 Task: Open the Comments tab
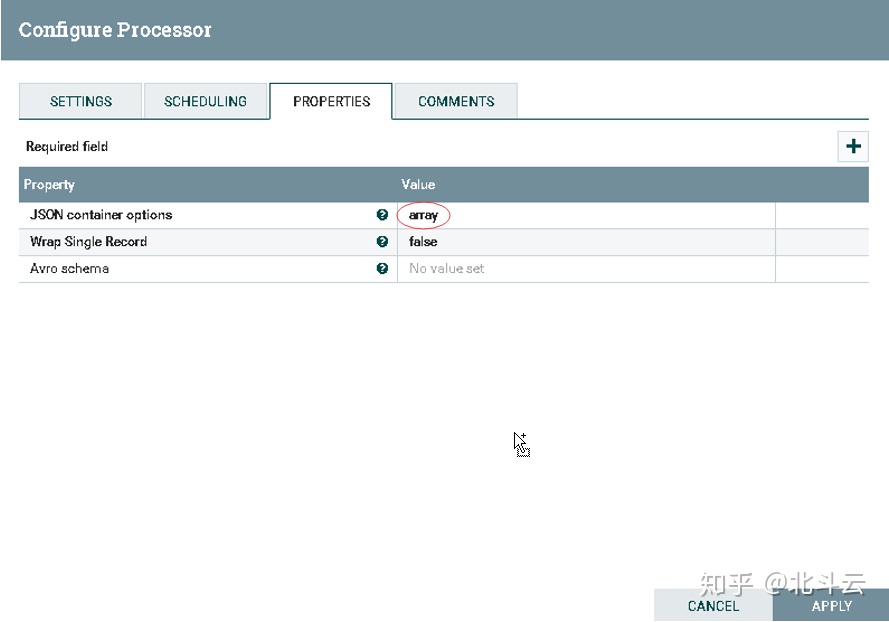point(456,101)
